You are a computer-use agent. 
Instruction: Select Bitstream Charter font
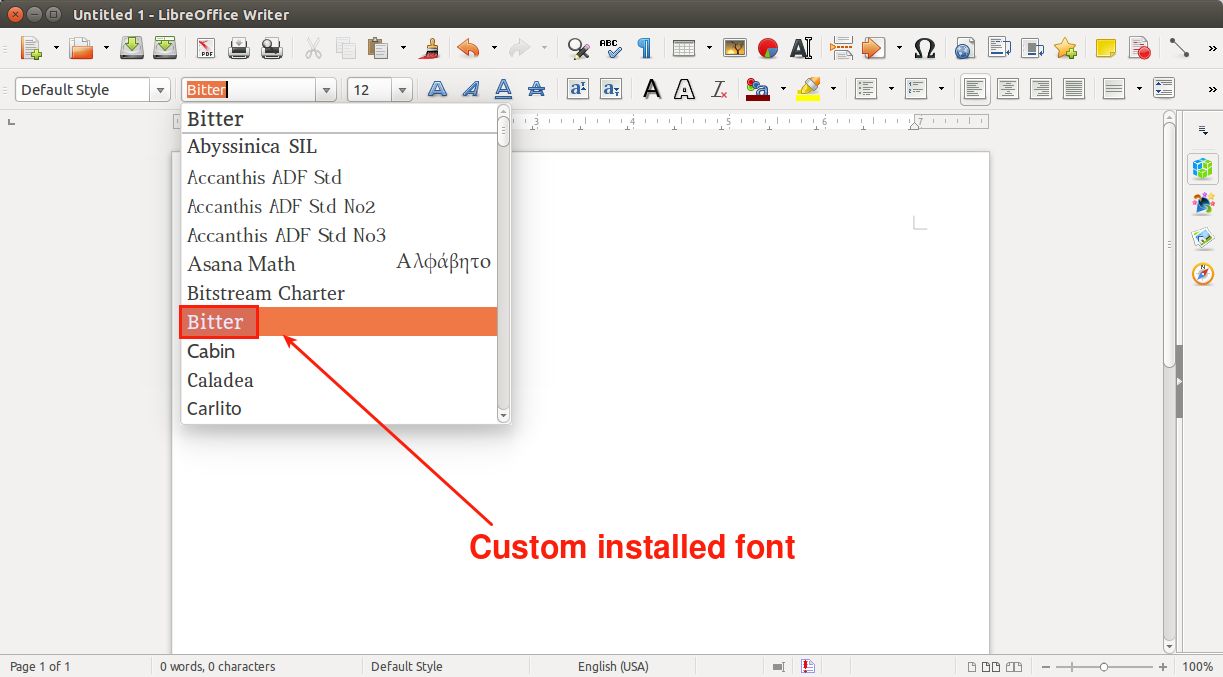(x=339, y=293)
